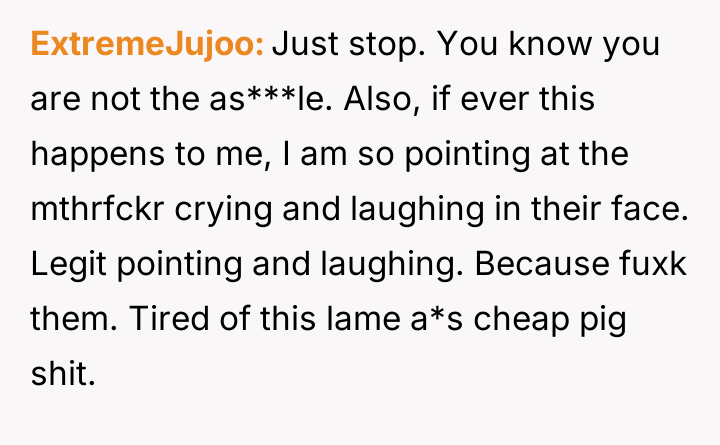Open the ExtremeJujoo username profile link
This screenshot has height=445, width=720.
coord(147,44)
